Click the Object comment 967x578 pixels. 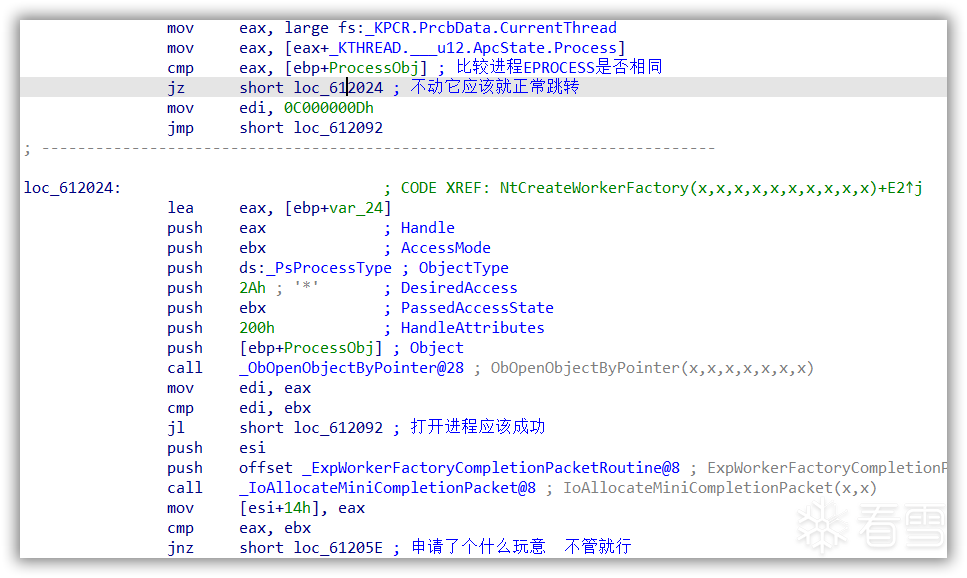pos(437,348)
